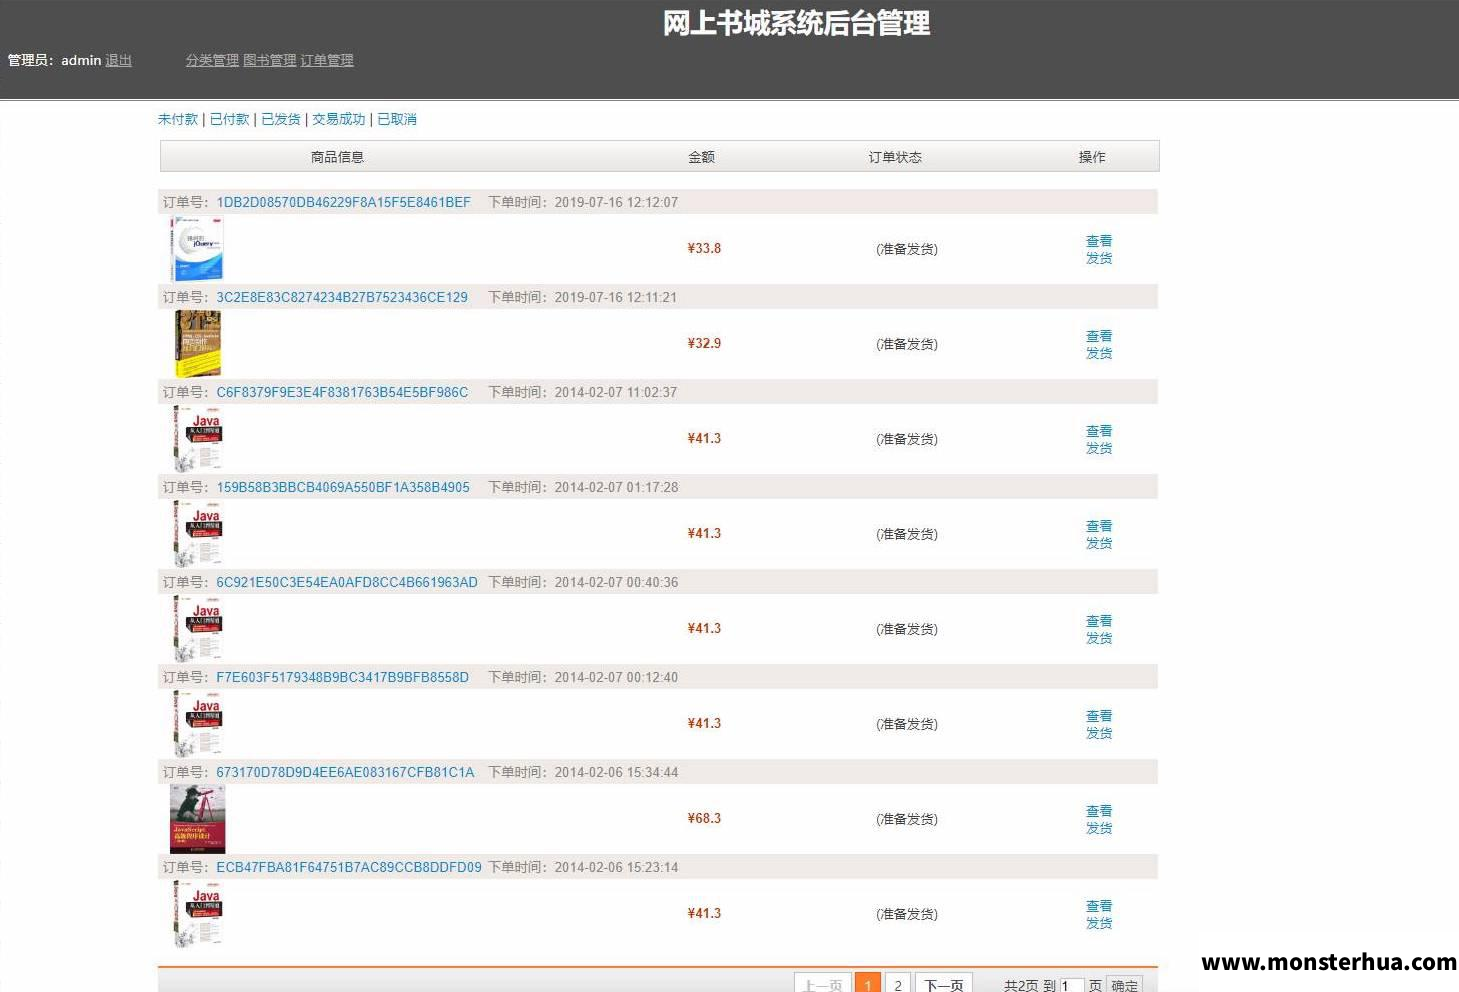This screenshot has height=992, width=1459.
Task: Log out via the 退出 link
Action: click(x=119, y=60)
